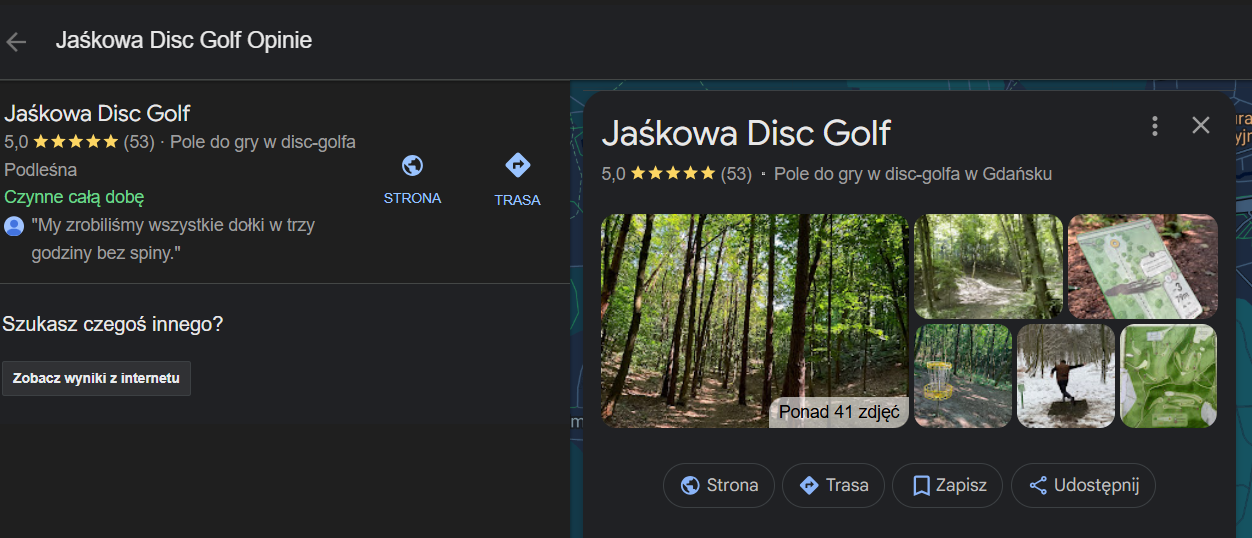The width and height of the screenshot is (1252, 538).
Task: Open the green course map thumbnail
Action: pos(1168,376)
